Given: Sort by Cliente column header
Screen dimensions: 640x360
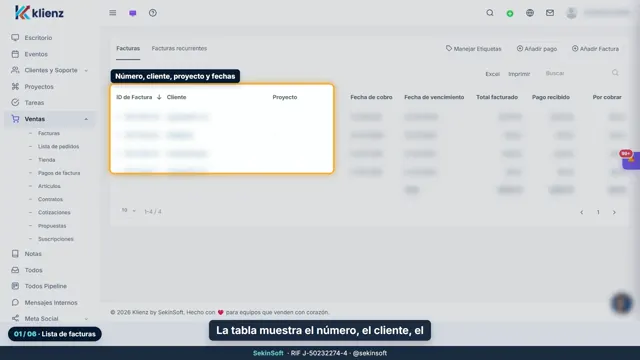Looking at the screenshot, I should 176,97.
